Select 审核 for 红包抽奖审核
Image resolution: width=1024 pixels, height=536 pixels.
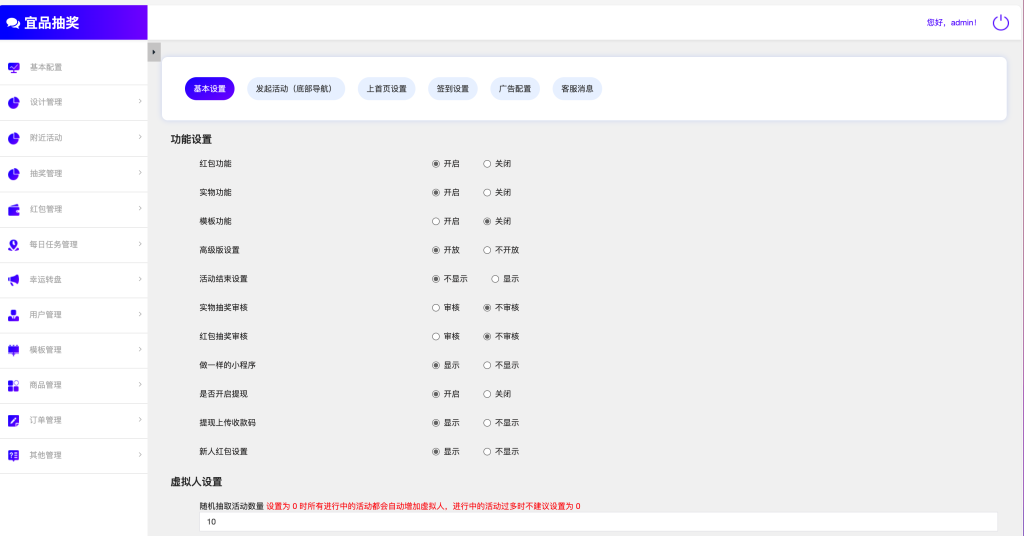tap(436, 336)
